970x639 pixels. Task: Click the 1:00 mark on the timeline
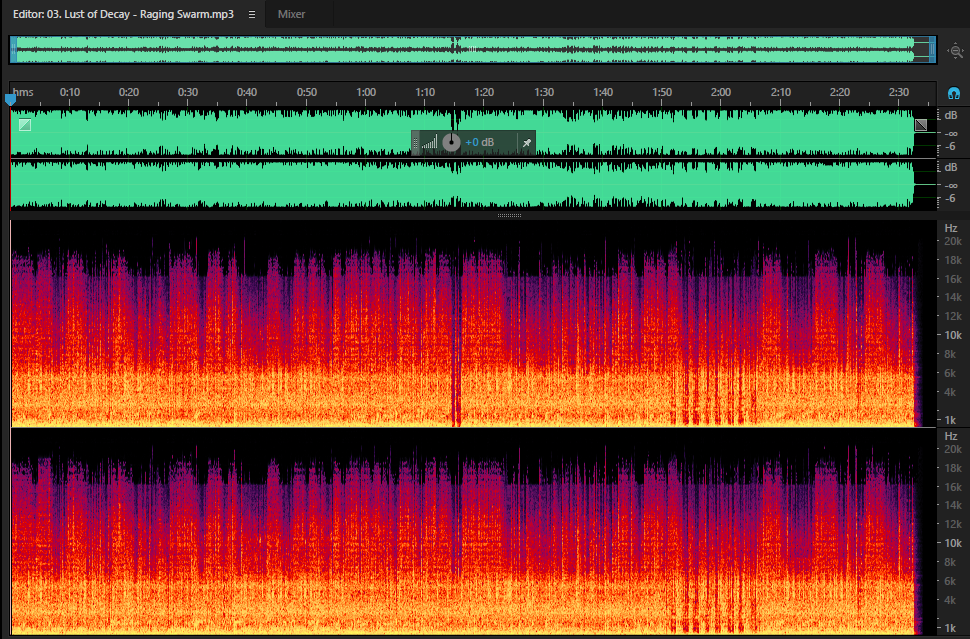pos(366,92)
